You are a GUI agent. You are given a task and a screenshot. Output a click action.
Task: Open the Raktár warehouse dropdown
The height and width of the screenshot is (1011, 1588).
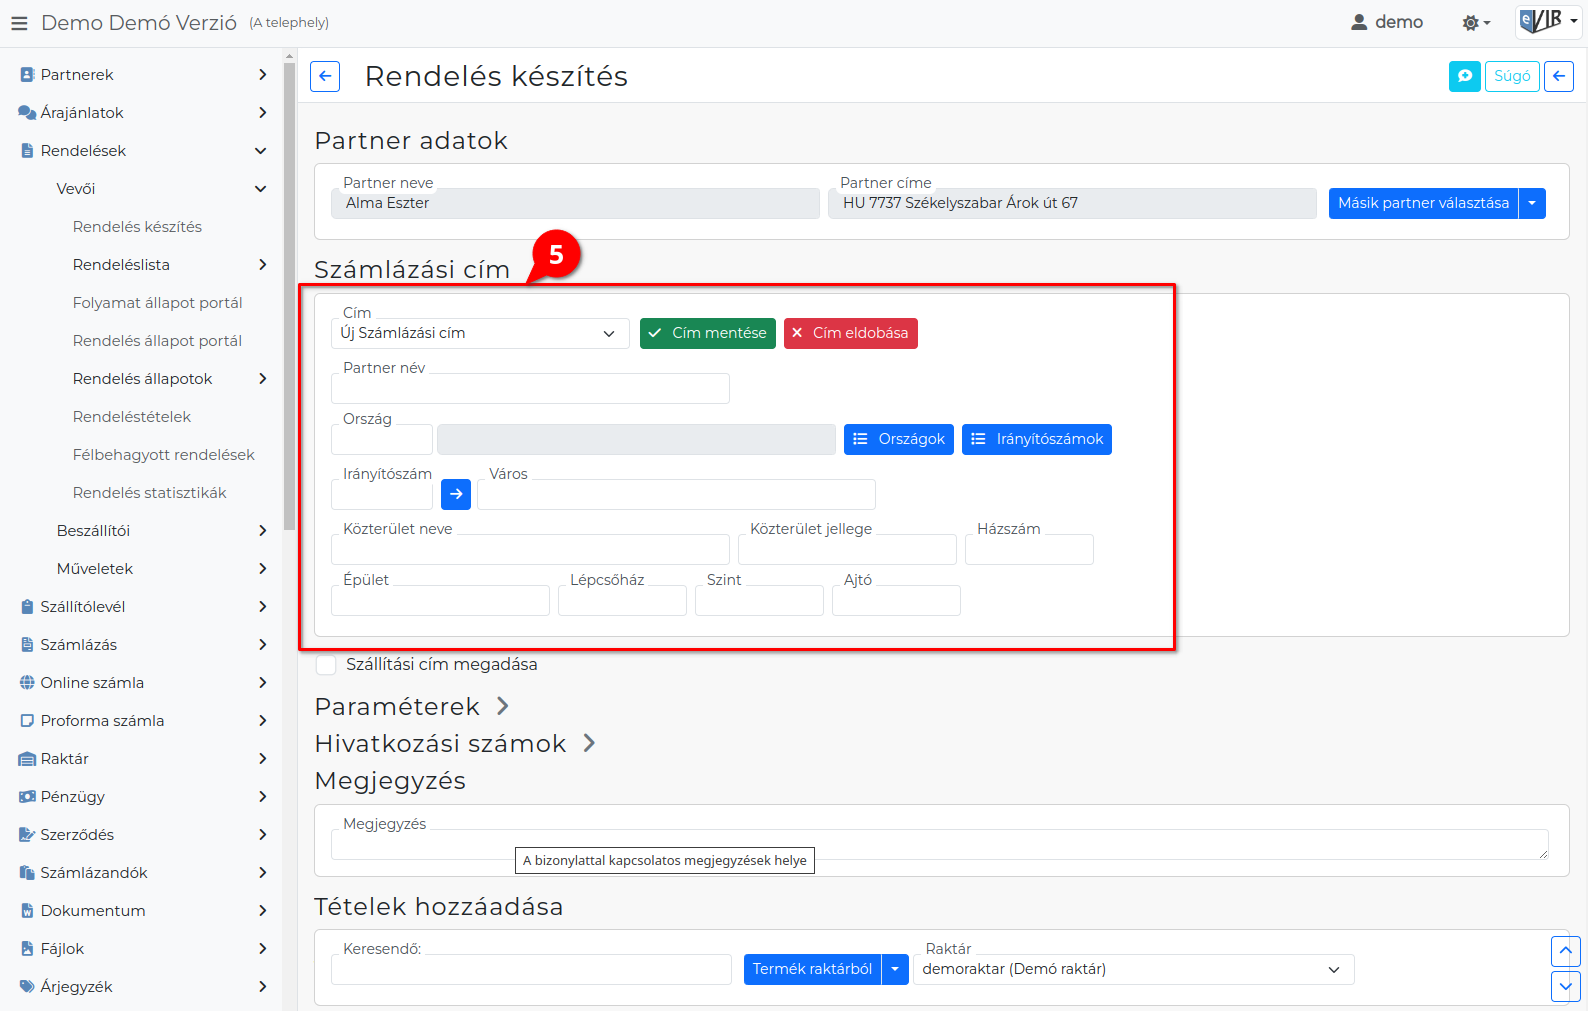(x=1134, y=969)
